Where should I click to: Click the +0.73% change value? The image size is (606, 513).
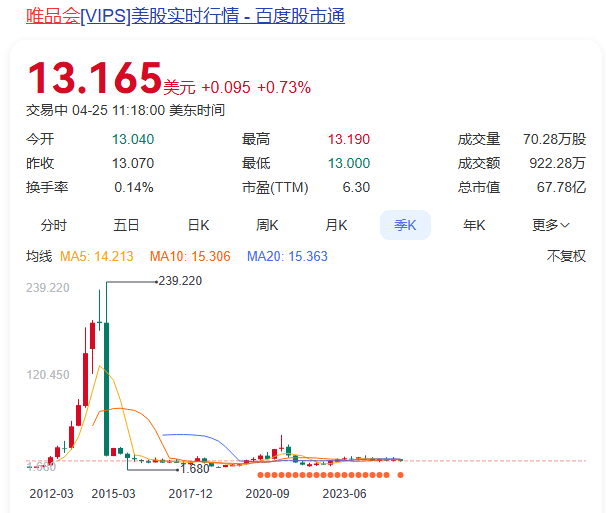[284, 88]
